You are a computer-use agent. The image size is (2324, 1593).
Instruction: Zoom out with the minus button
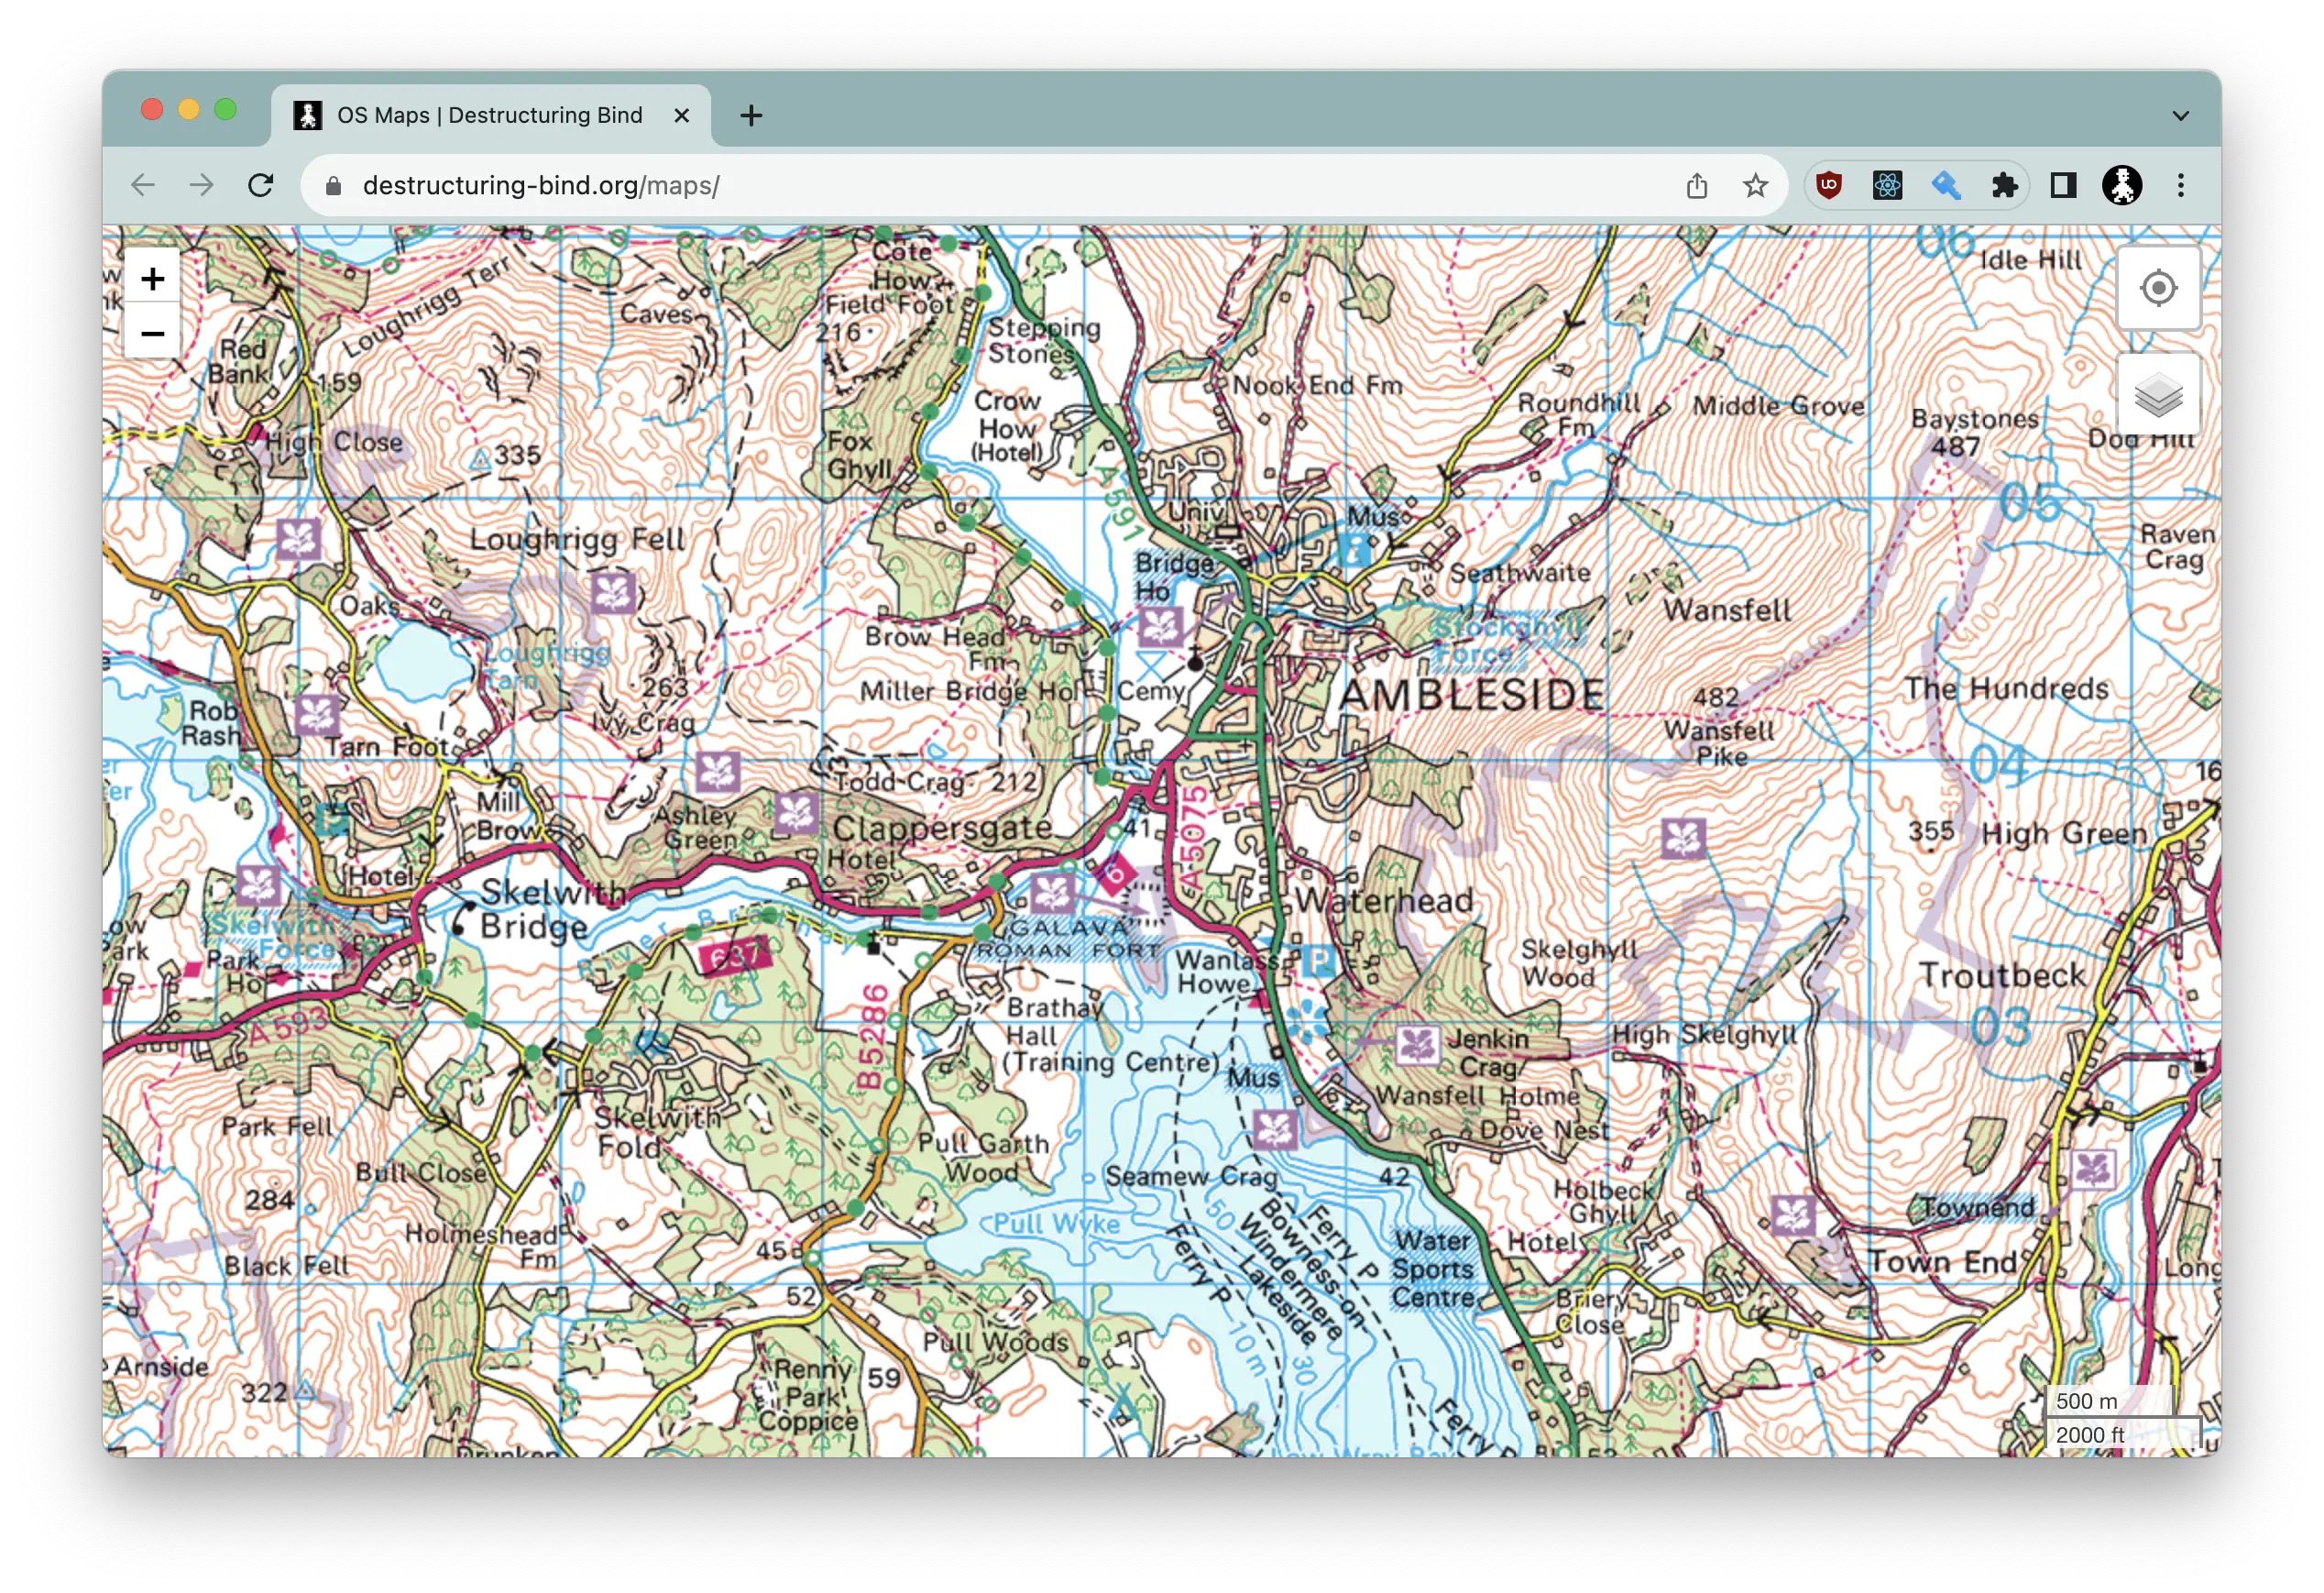tap(152, 333)
